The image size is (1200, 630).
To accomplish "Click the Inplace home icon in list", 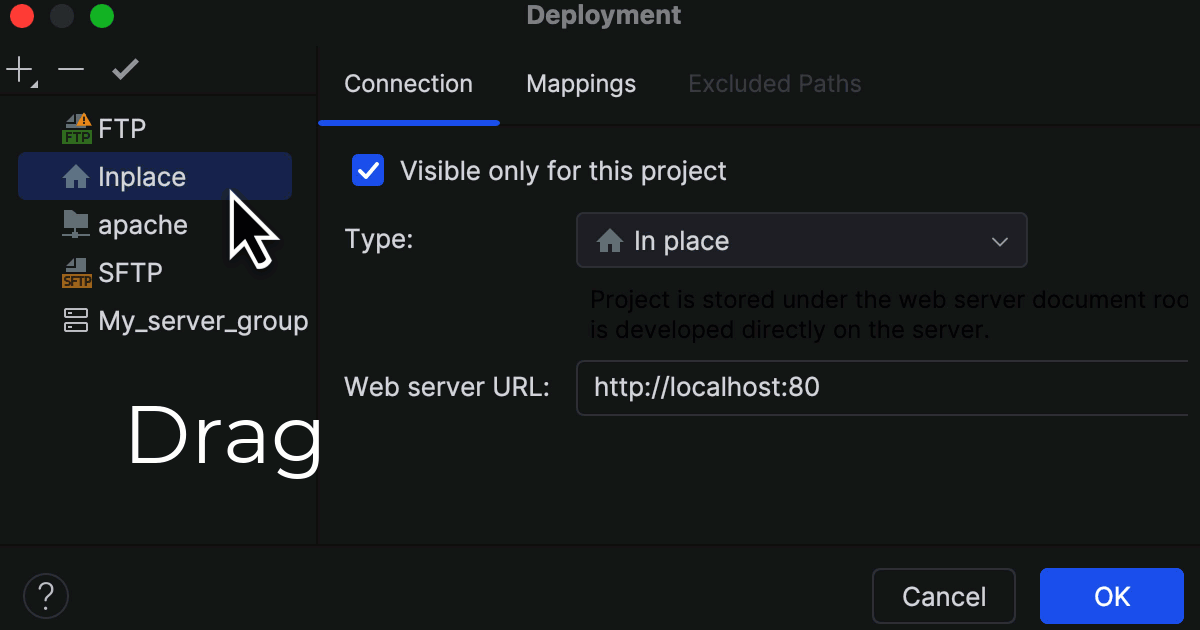I will [x=76, y=177].
